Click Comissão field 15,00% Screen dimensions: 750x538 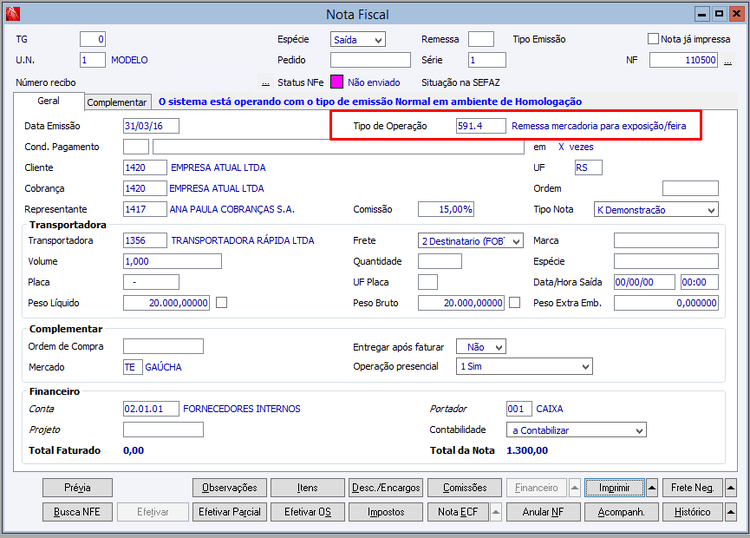click(x=446, y=209)
